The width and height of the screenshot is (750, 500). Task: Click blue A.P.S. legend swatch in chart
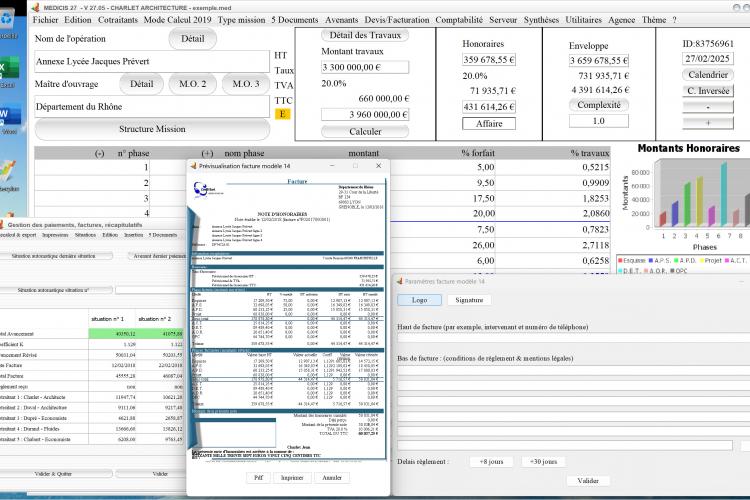point(651,260)
